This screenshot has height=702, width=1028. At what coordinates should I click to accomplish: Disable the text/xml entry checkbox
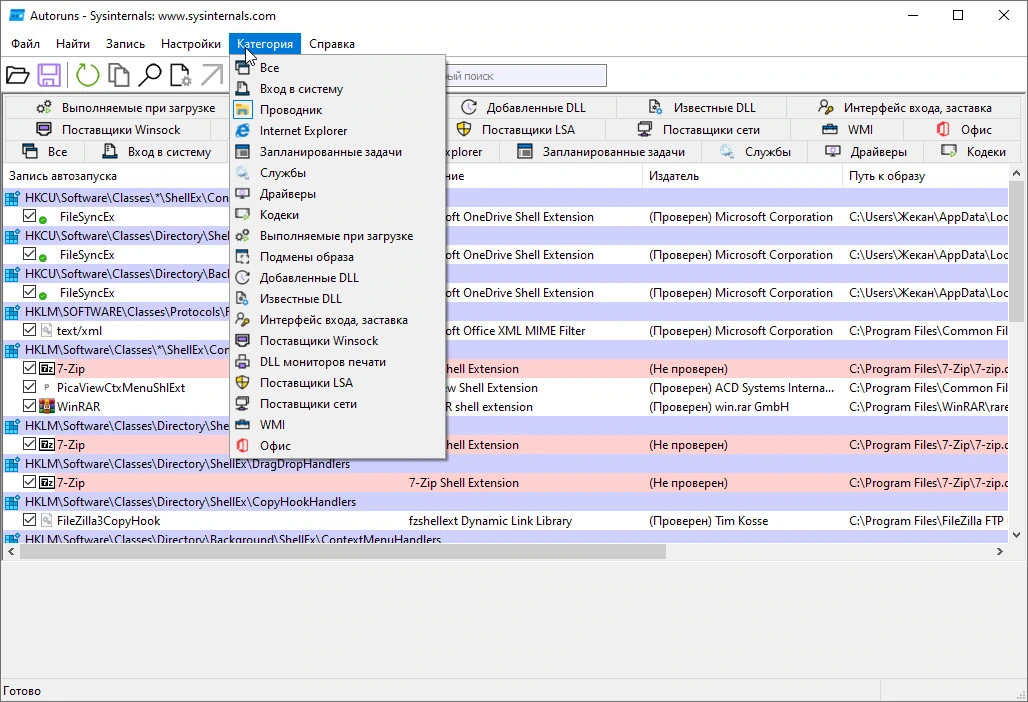click(x=29, y=330)
